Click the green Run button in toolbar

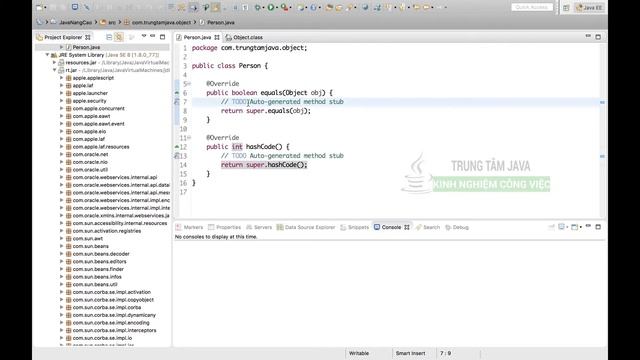click(x=271, y=7)
